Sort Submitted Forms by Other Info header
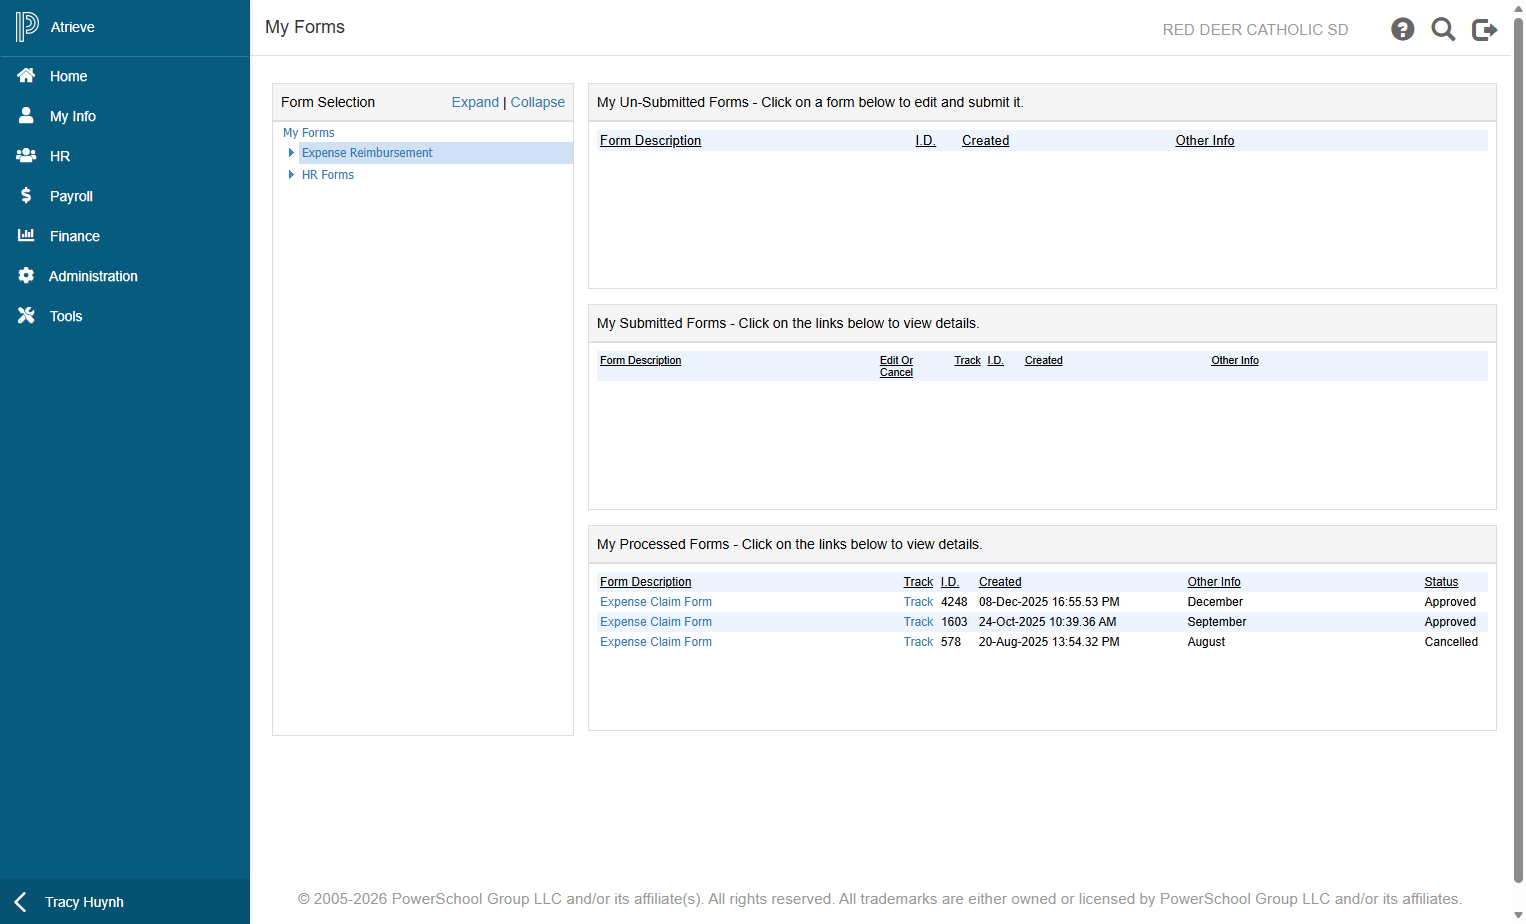 (x=1235, y=360)
